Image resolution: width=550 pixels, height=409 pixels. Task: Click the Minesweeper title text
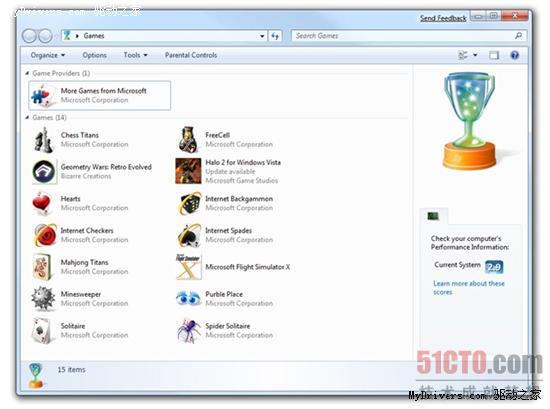tap(81, 294)
